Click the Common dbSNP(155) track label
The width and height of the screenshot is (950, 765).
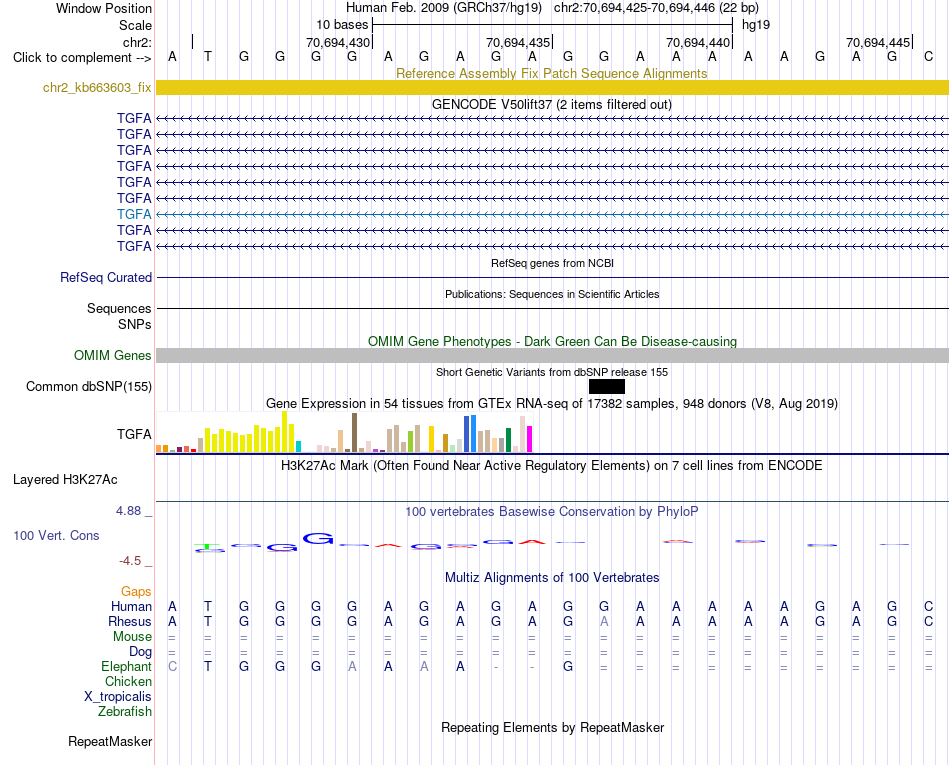click(89, 386)
